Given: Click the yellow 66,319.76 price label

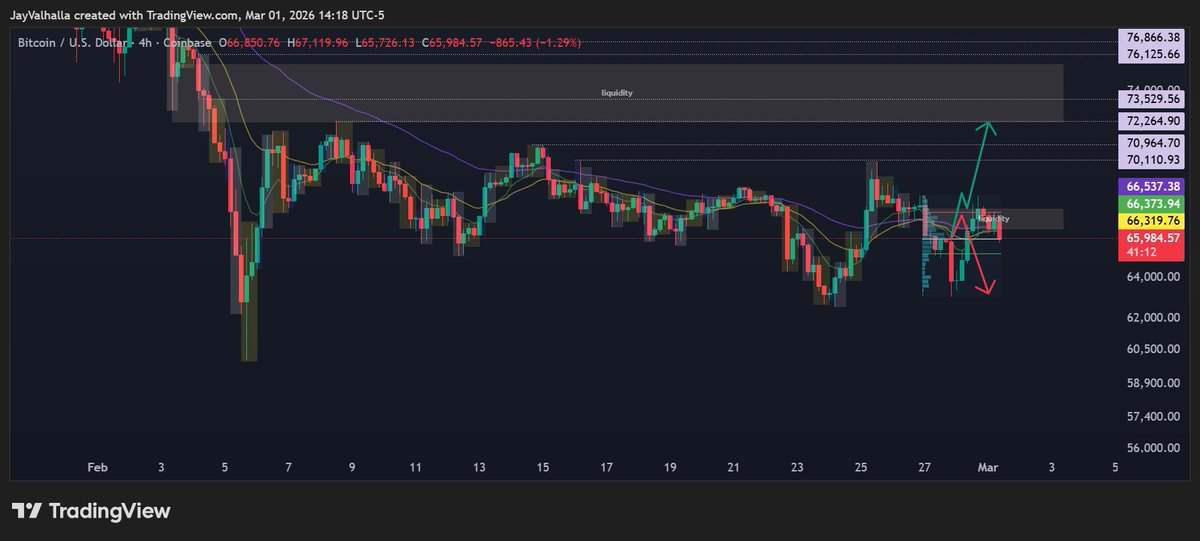Looking at the screenshot, I should (1153, 220).
